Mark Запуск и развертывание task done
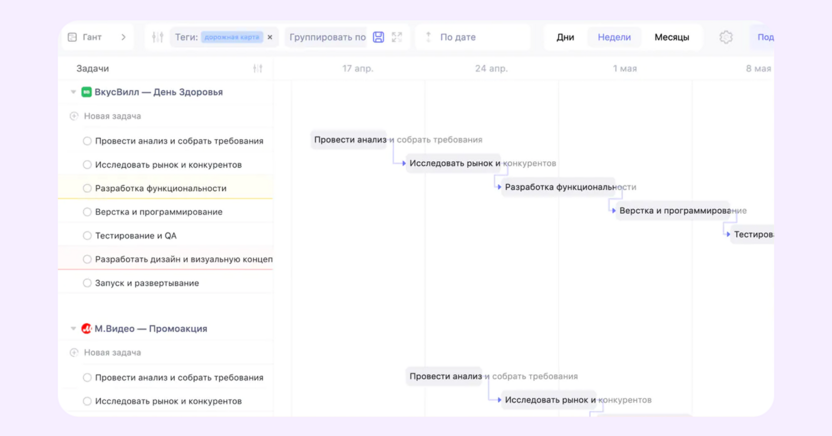832x436 pixels. (87, 283)
